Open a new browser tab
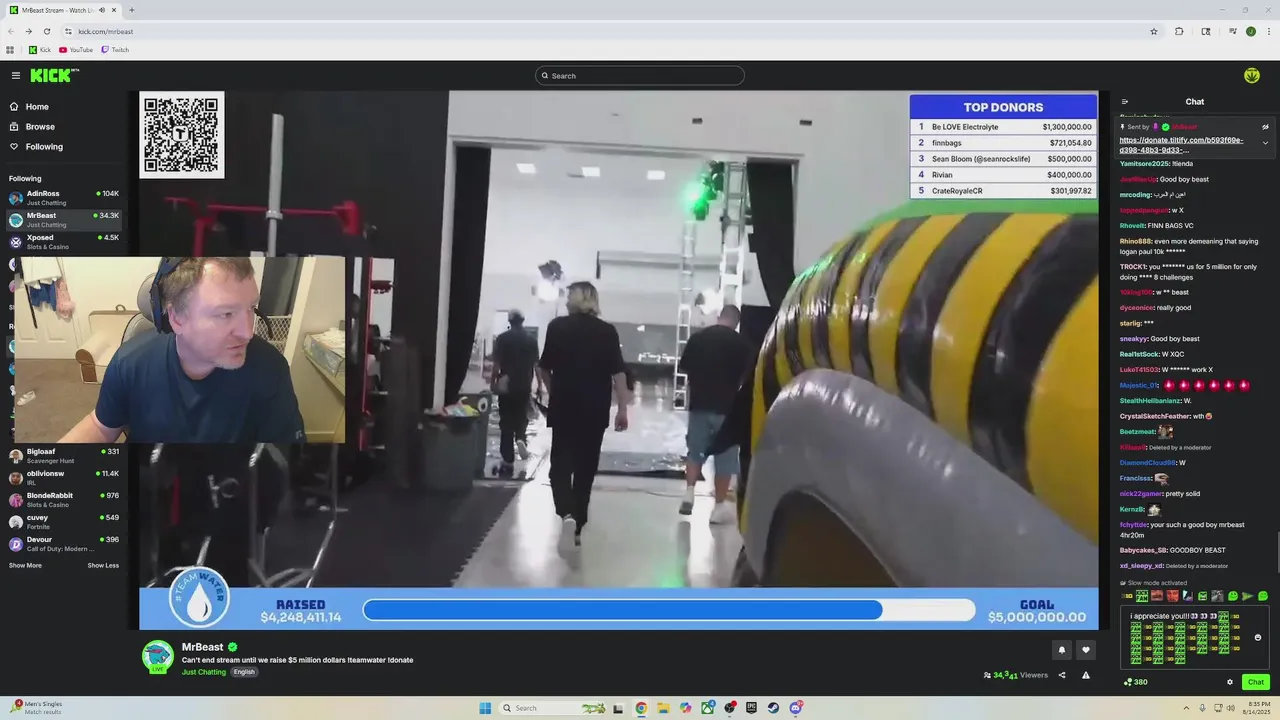Screen dimensions: 1280x720 (x=131, y=10)
